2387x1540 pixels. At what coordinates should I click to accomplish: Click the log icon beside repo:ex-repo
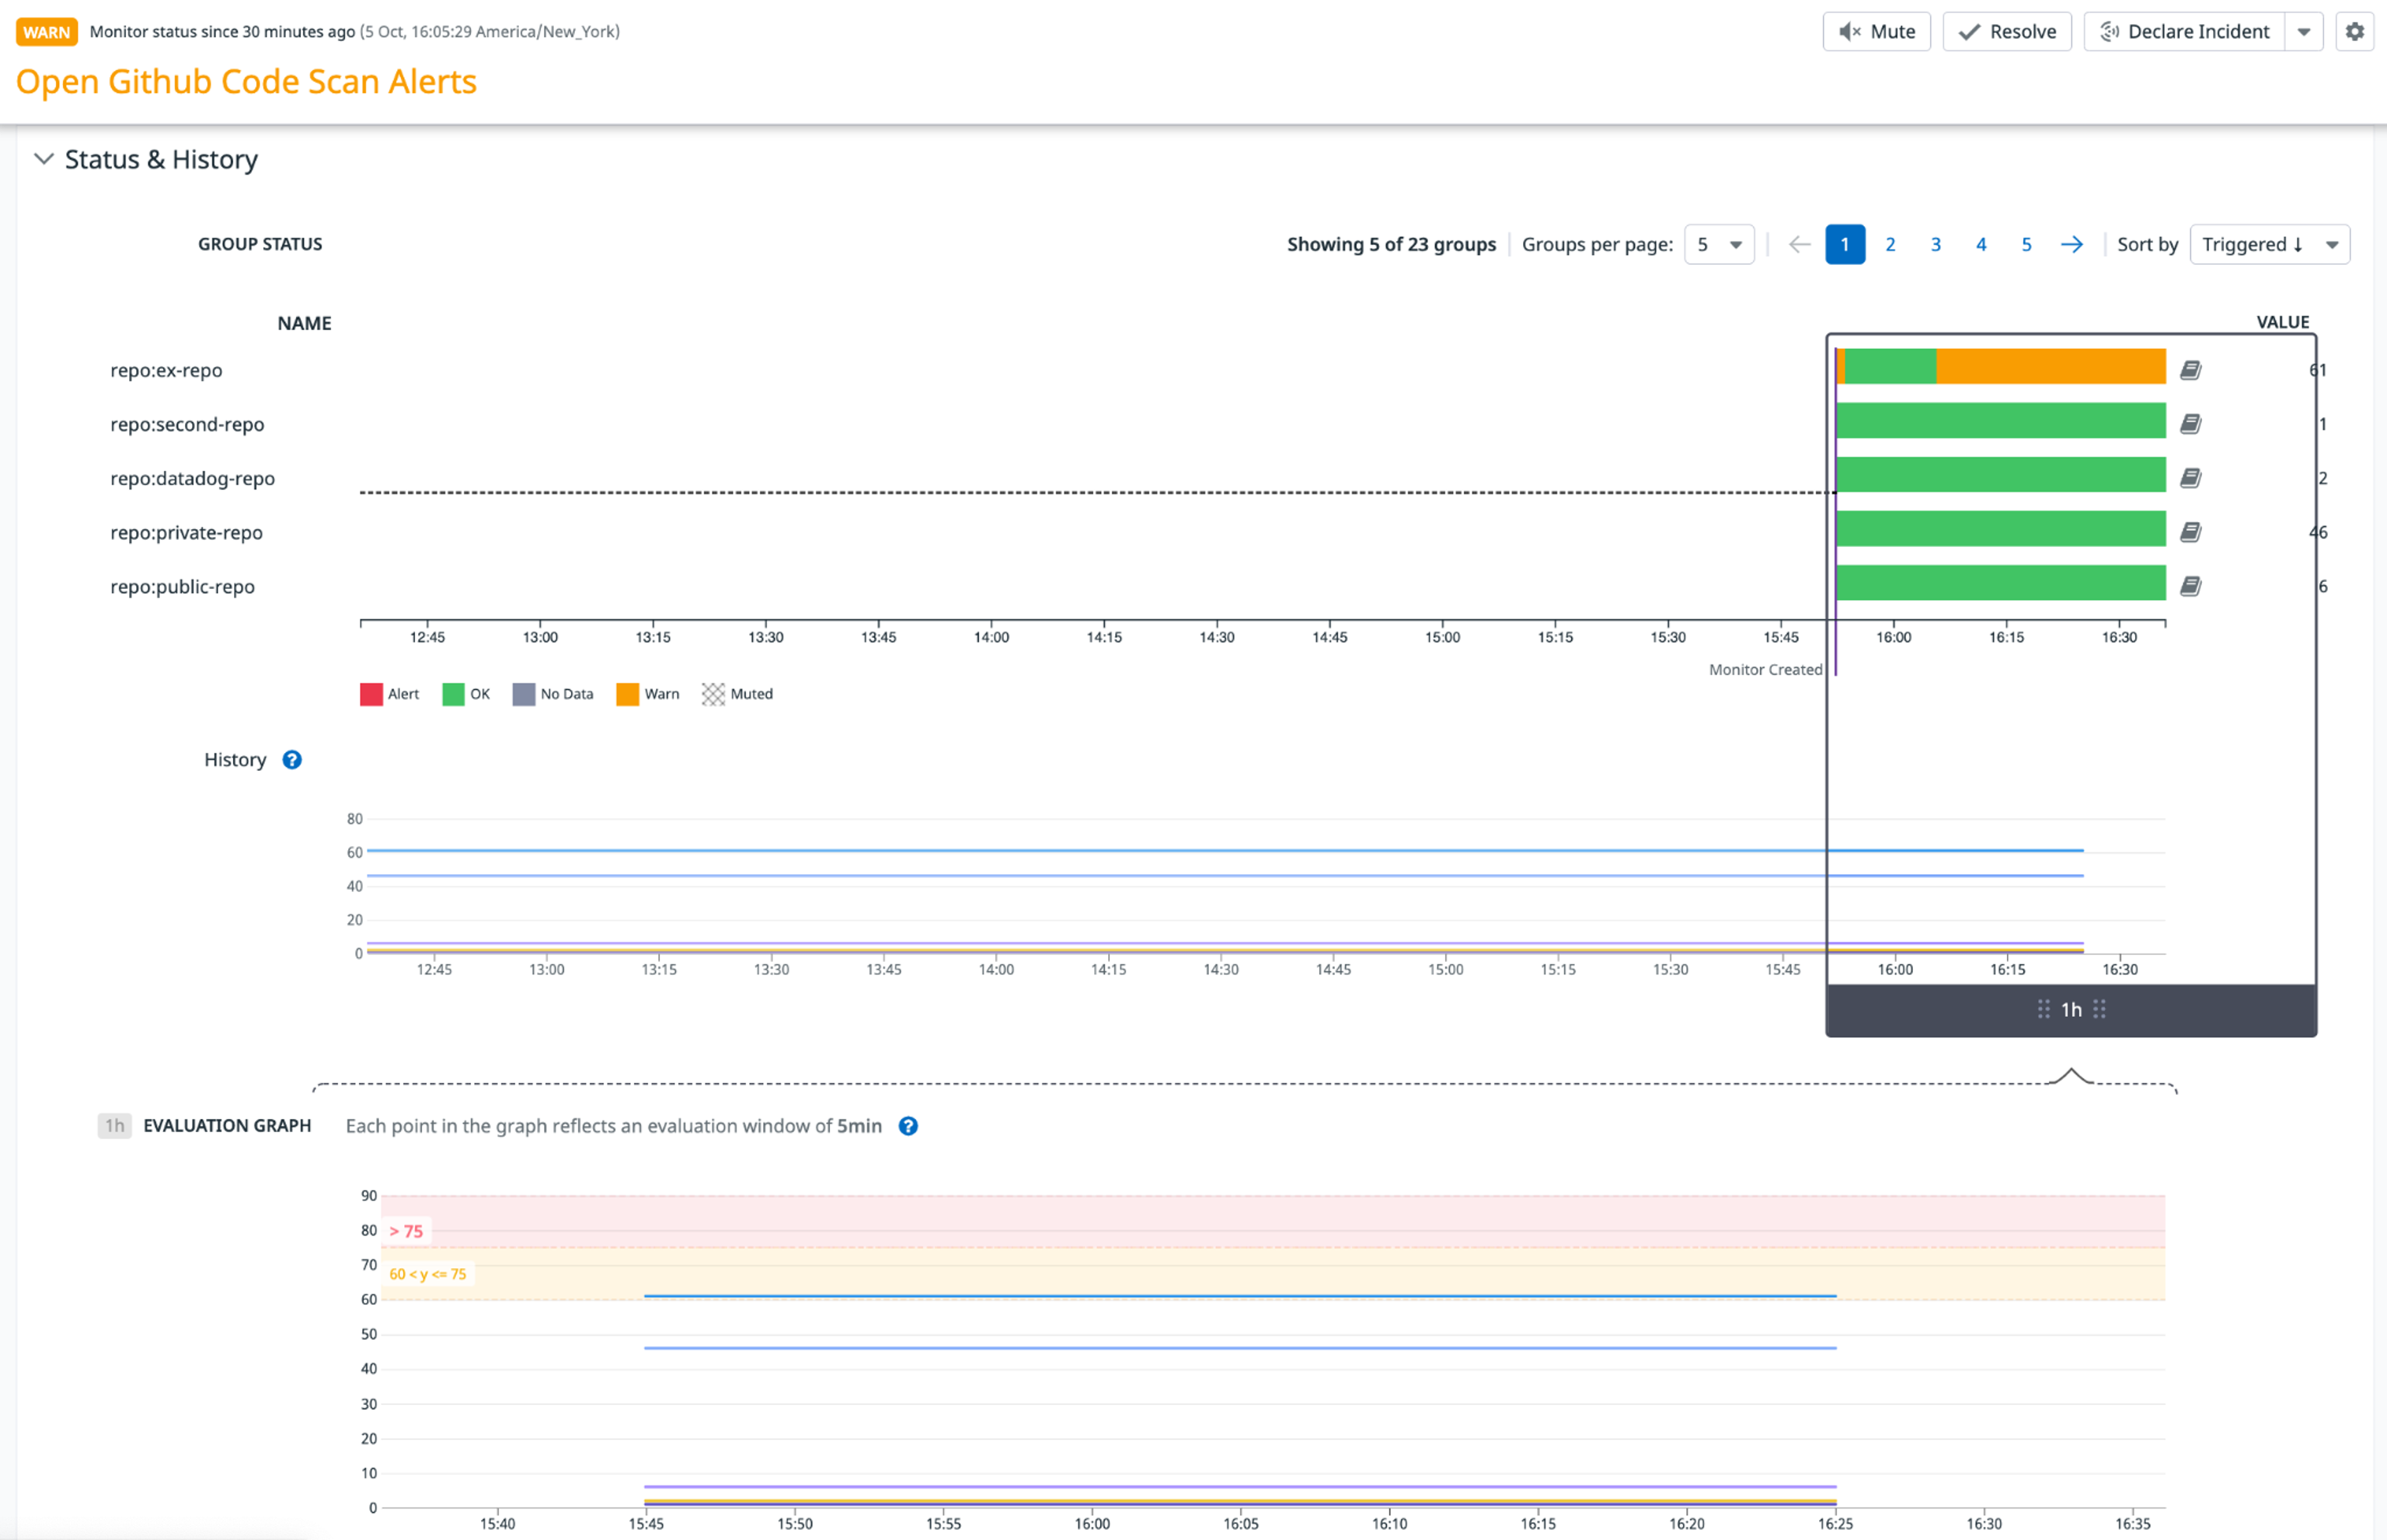[2193, 369]
